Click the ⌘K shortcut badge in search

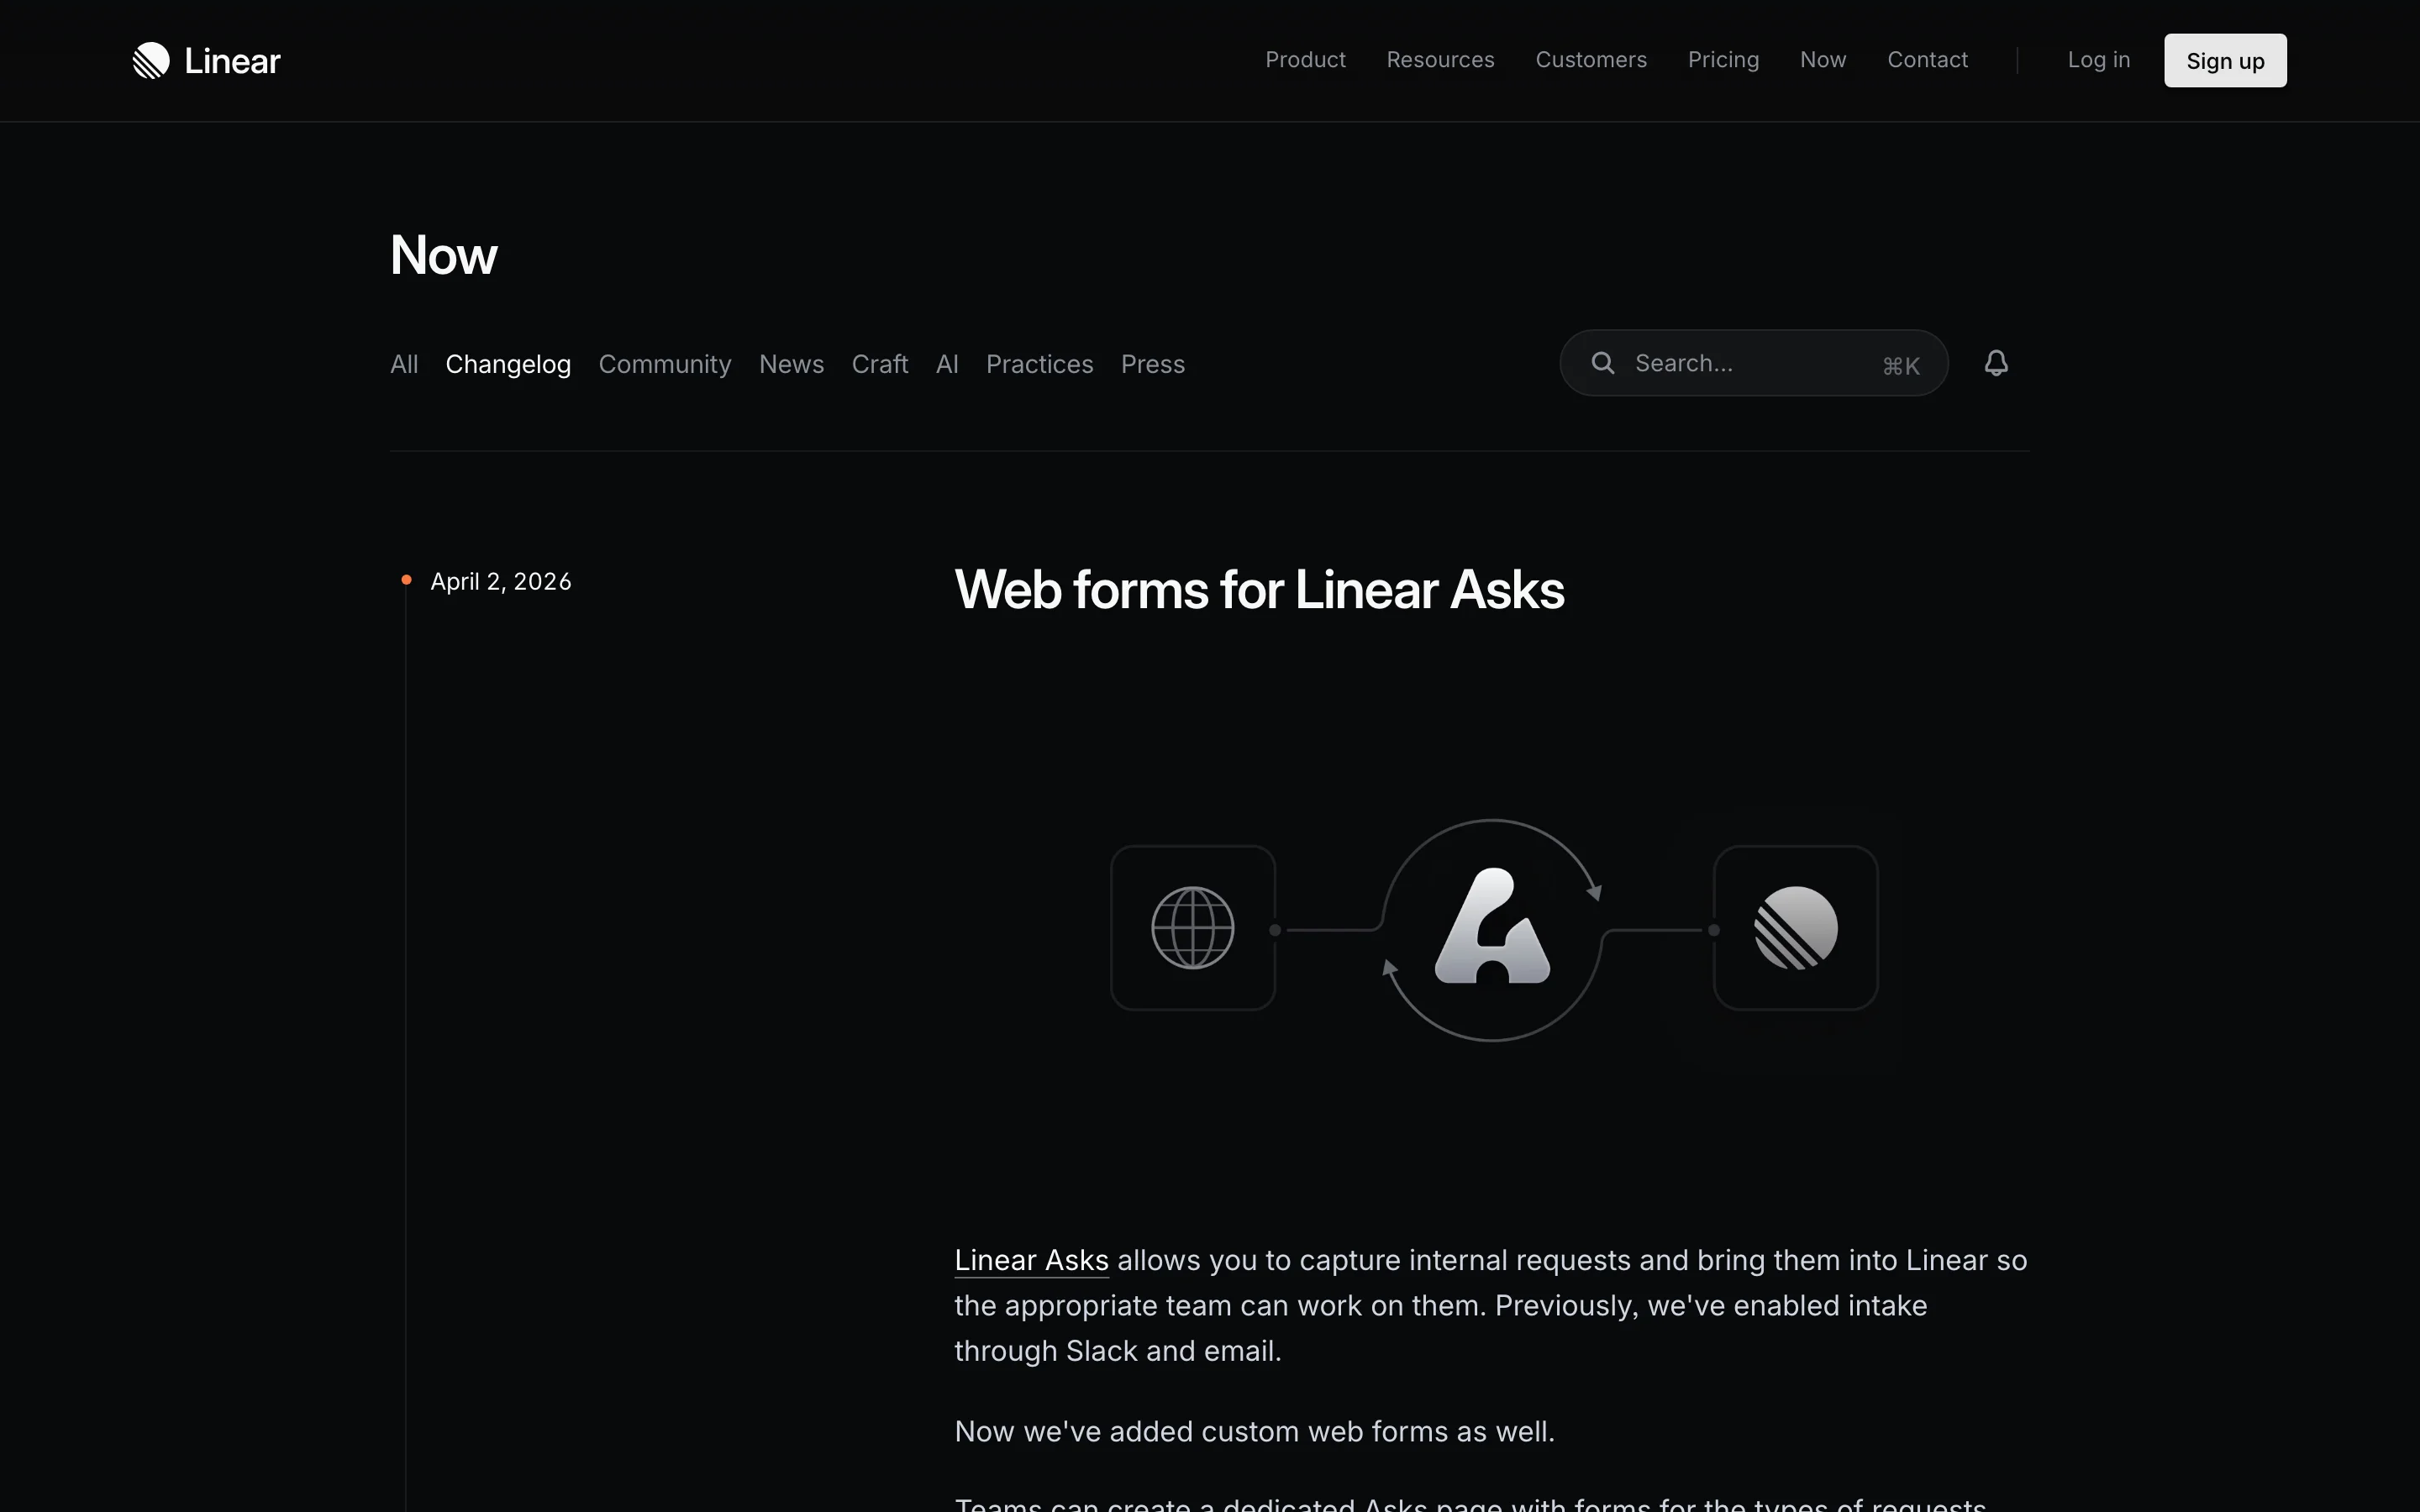click(x=1899, y=365)
